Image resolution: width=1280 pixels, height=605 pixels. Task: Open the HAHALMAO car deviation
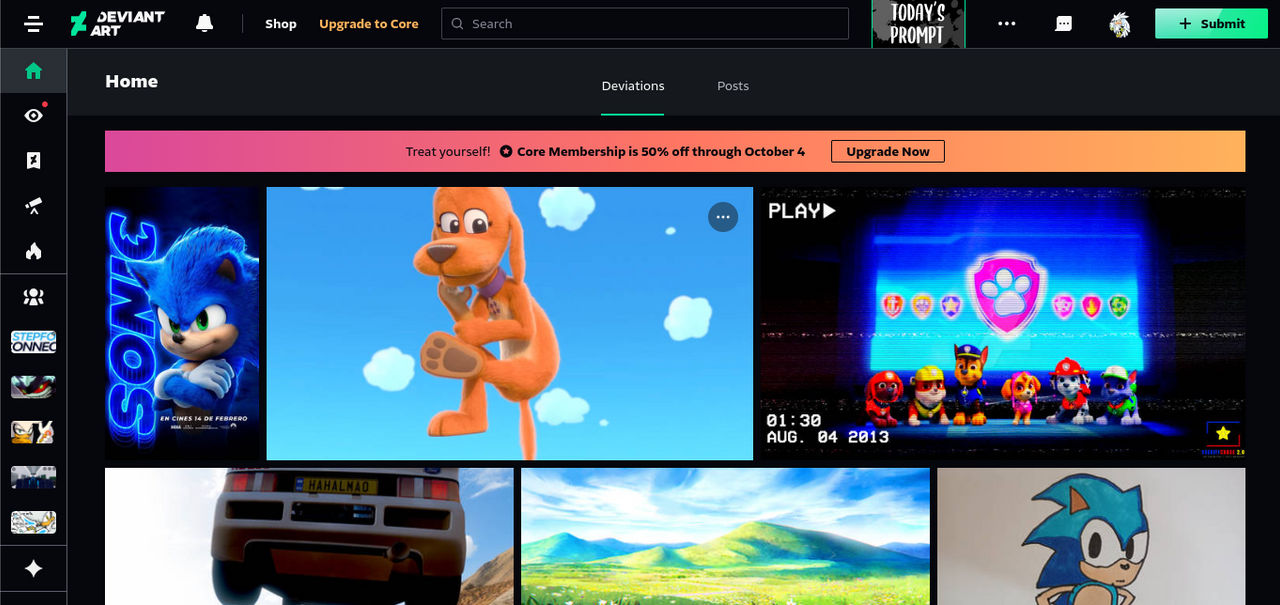309,536
